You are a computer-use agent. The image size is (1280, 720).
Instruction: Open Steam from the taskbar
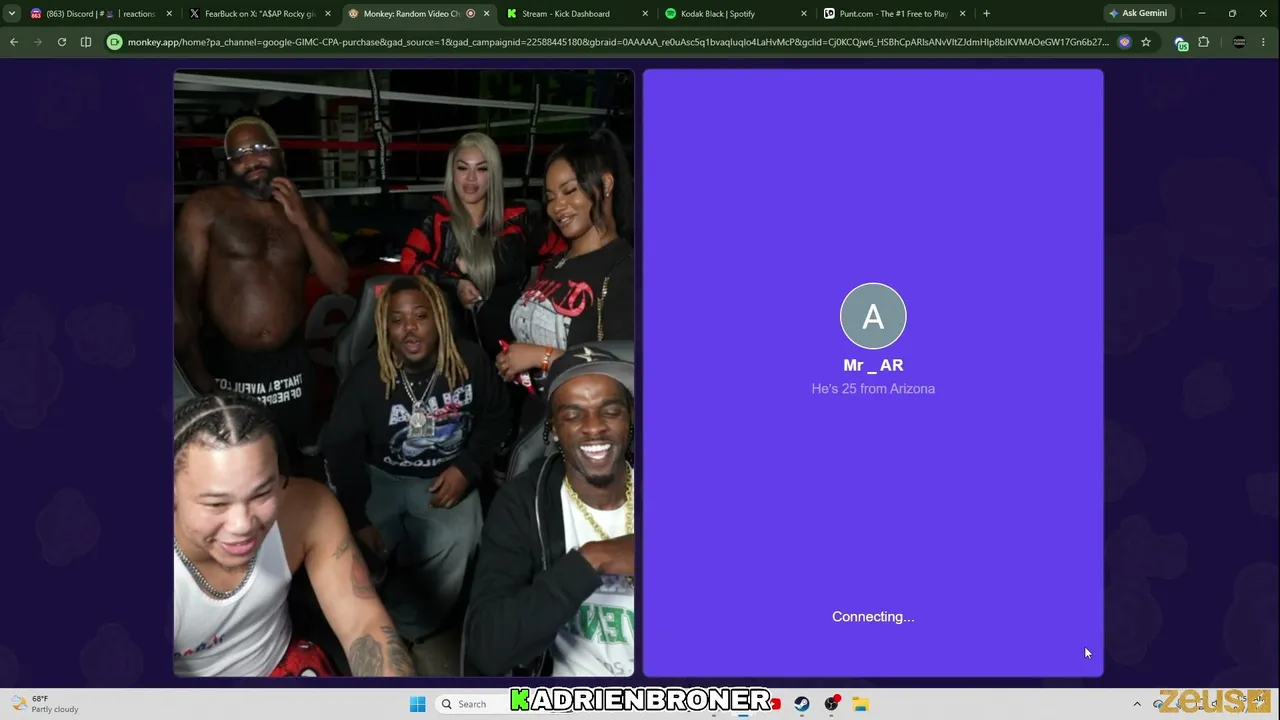point(802,704)
